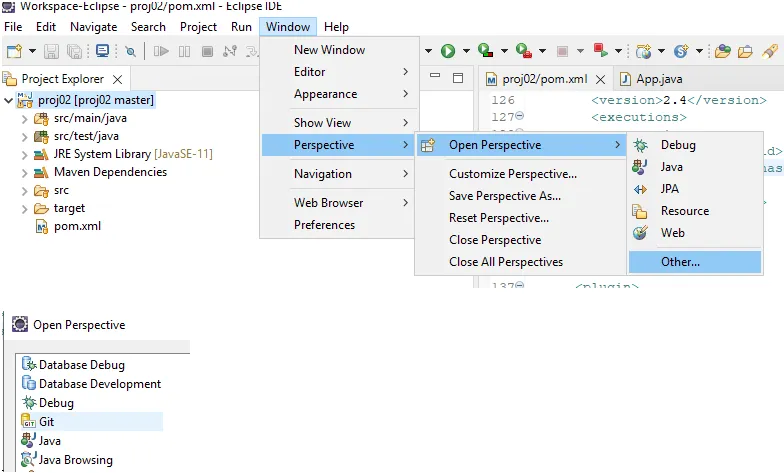Click the Disconnect debug icon
This screenshot has width=784, height=473.
click(x=230, y=51)
